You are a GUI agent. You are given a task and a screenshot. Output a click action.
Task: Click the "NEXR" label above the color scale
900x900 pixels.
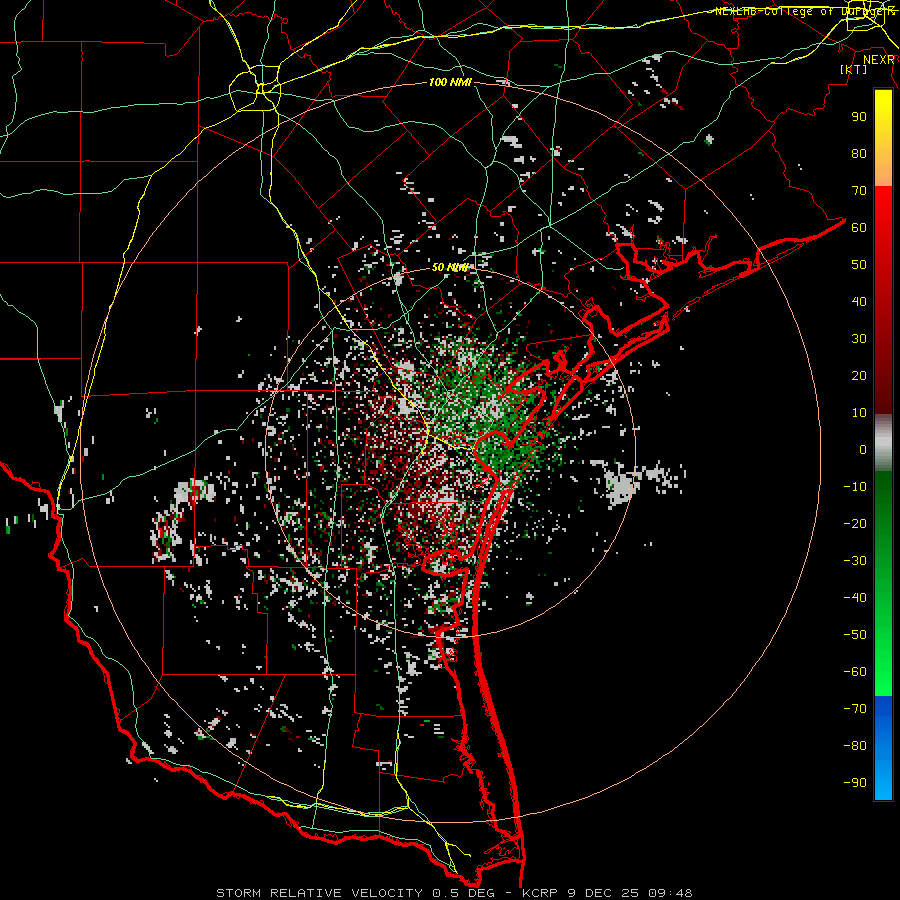[x=879, y=60]
